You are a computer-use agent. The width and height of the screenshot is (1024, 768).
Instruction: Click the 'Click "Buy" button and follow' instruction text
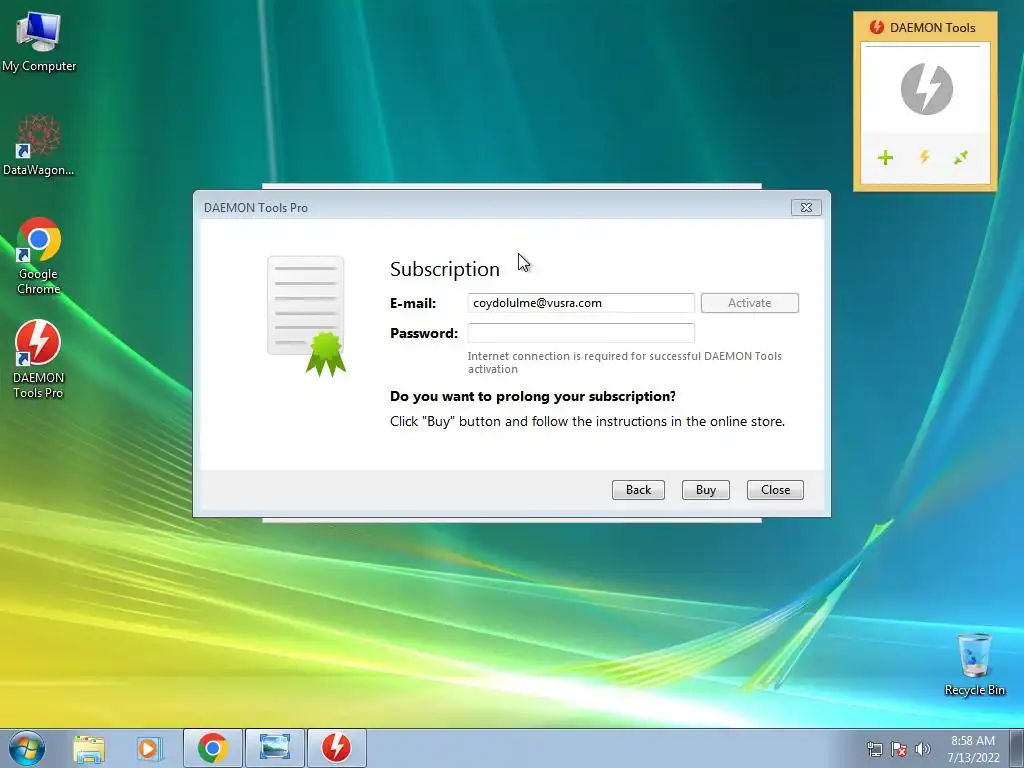click(x=587, y=421)
